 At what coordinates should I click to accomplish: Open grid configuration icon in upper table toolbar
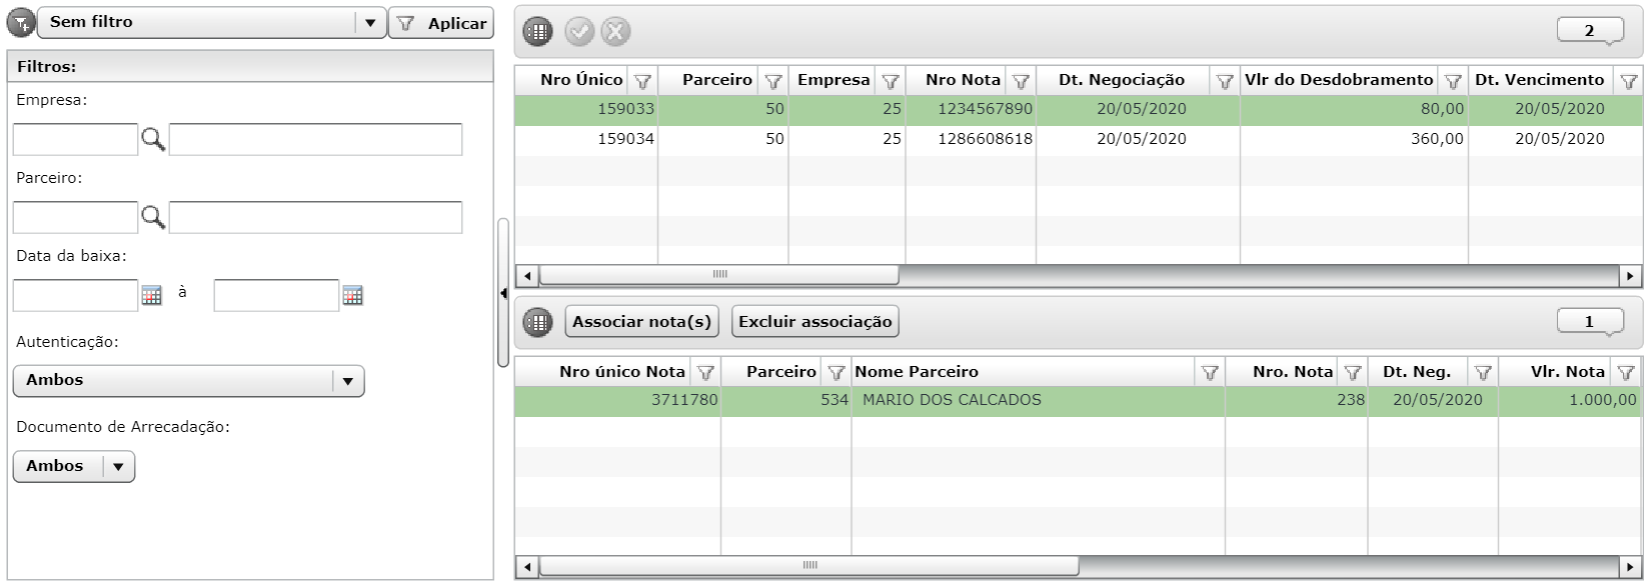coord(537,31)
